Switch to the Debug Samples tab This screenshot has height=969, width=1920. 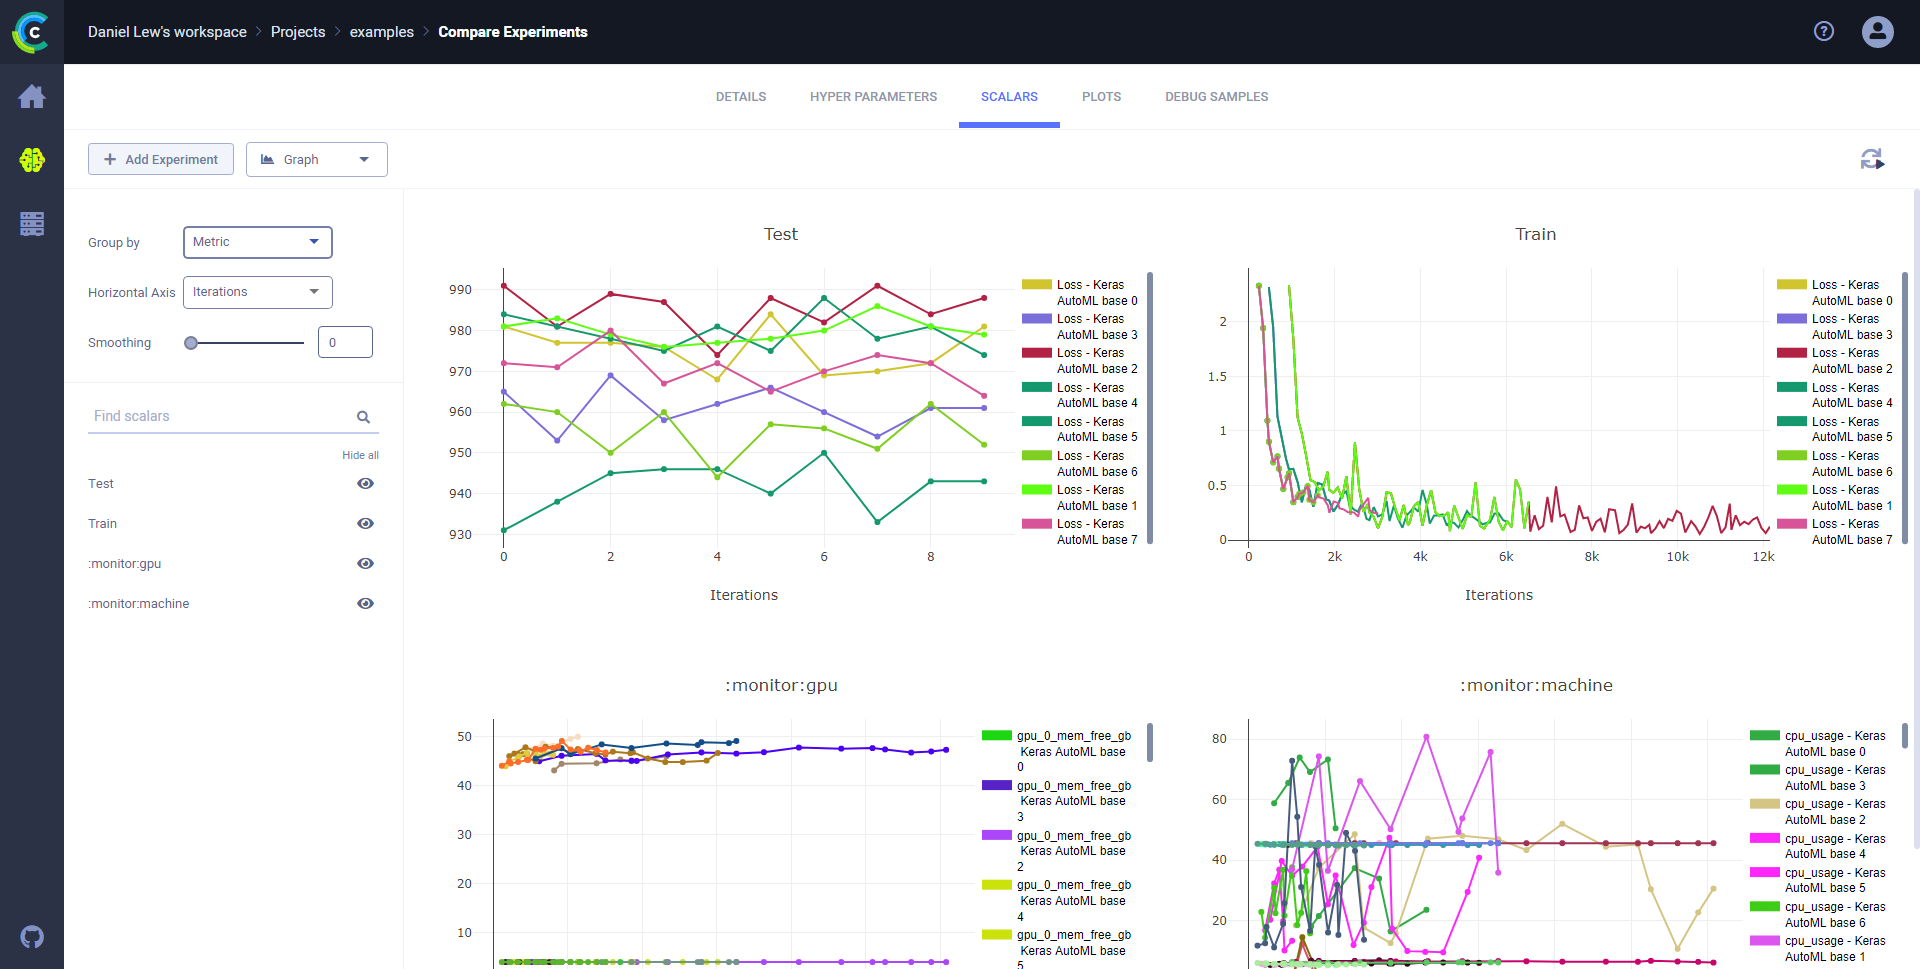click(x=1216, y=97)
